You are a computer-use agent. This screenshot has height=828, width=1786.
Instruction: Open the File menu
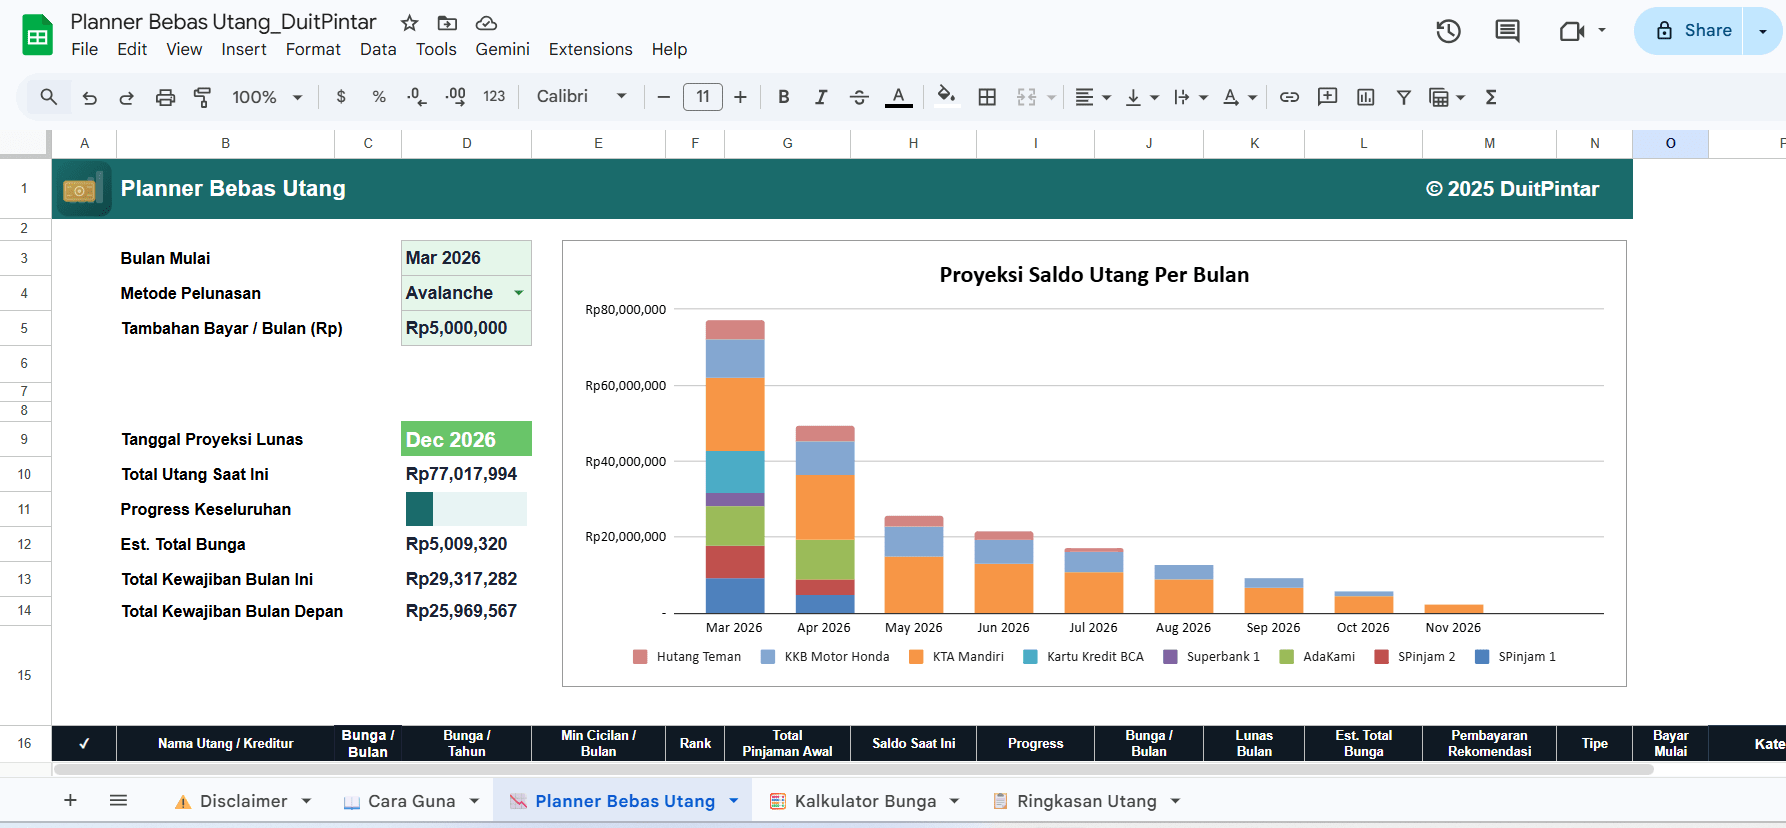coord(84,49)
